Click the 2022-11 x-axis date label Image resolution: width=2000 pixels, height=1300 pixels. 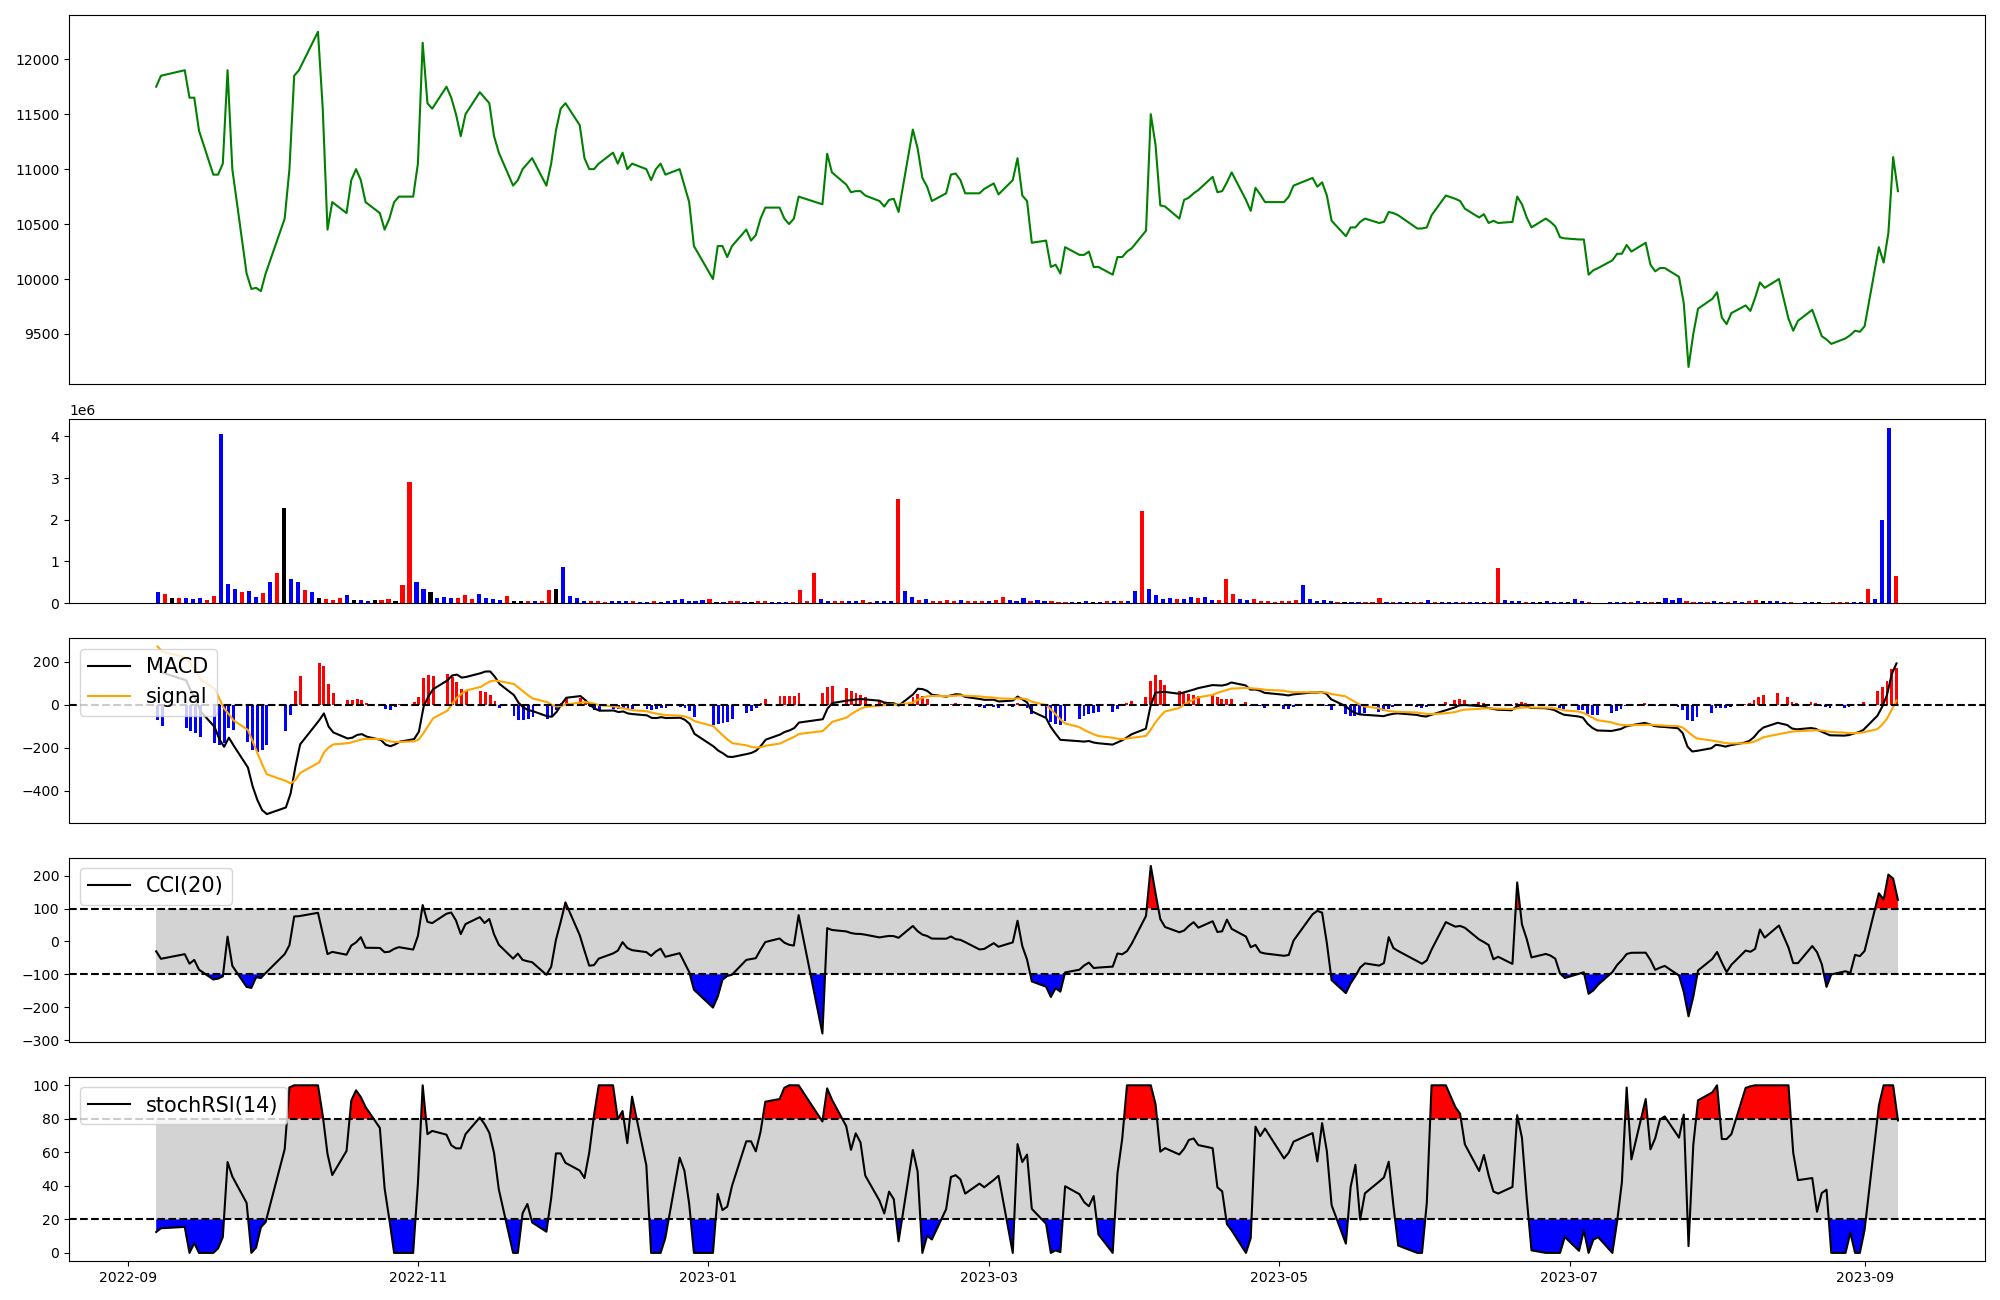(418, 1277)
